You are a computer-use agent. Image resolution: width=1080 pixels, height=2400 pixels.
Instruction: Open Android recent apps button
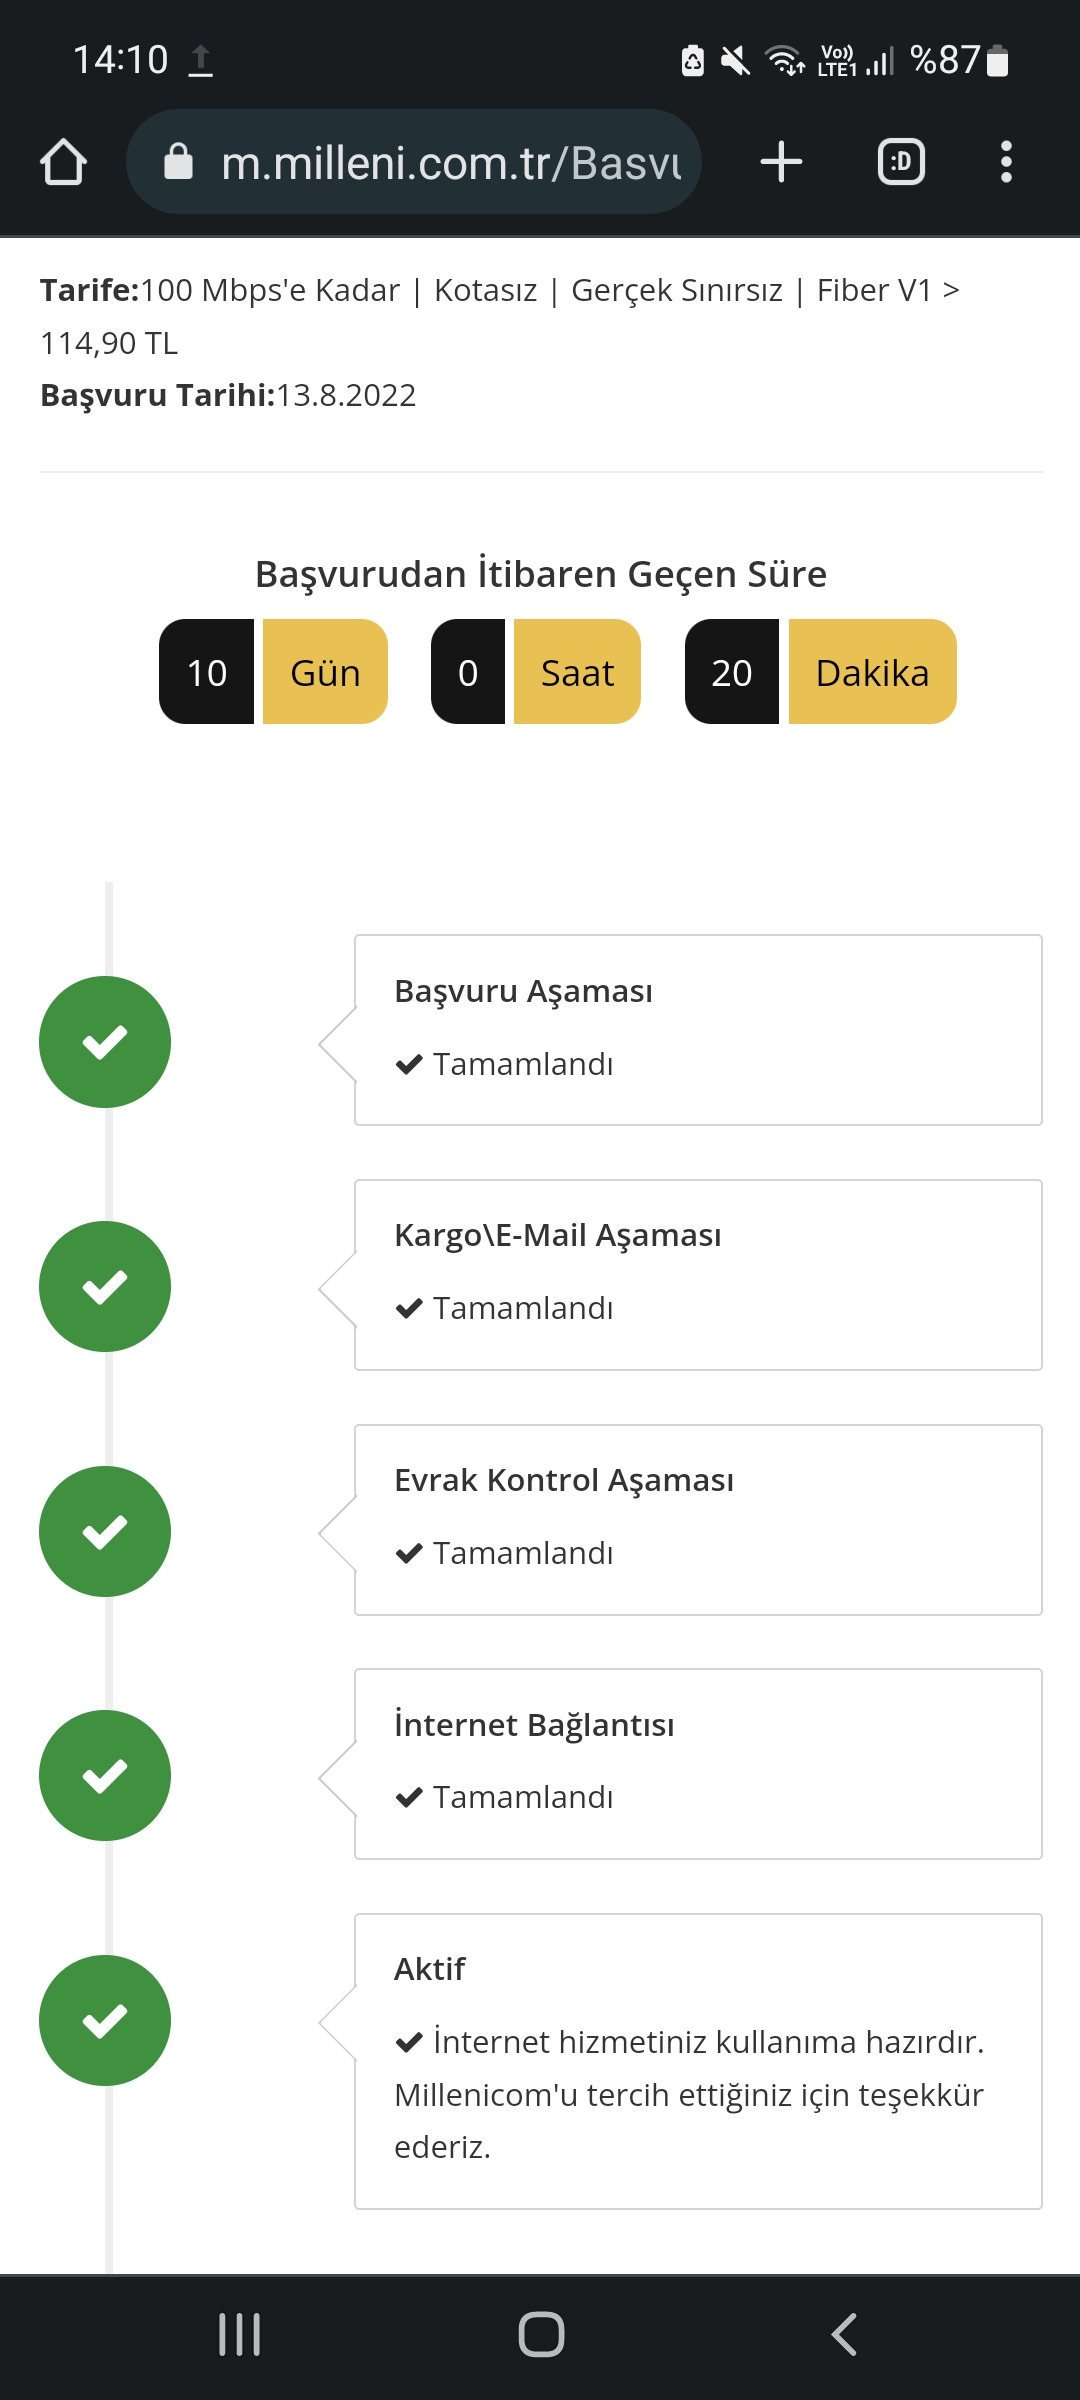[239, 2335]
